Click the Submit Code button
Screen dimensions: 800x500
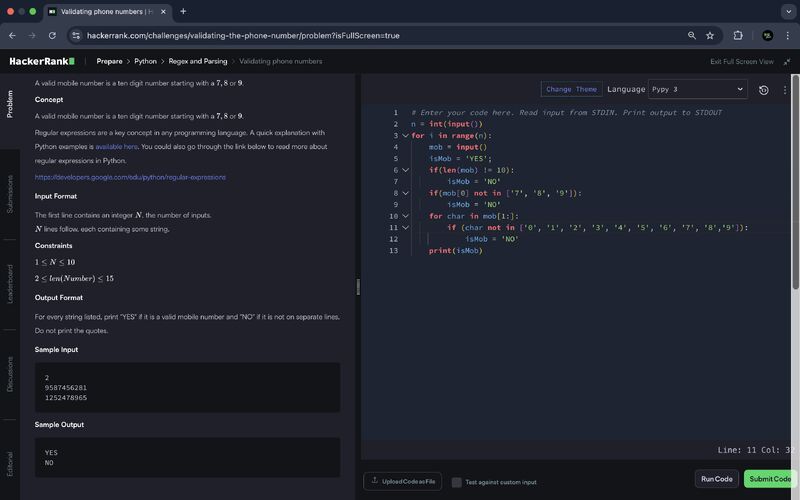tap(770, 479)
